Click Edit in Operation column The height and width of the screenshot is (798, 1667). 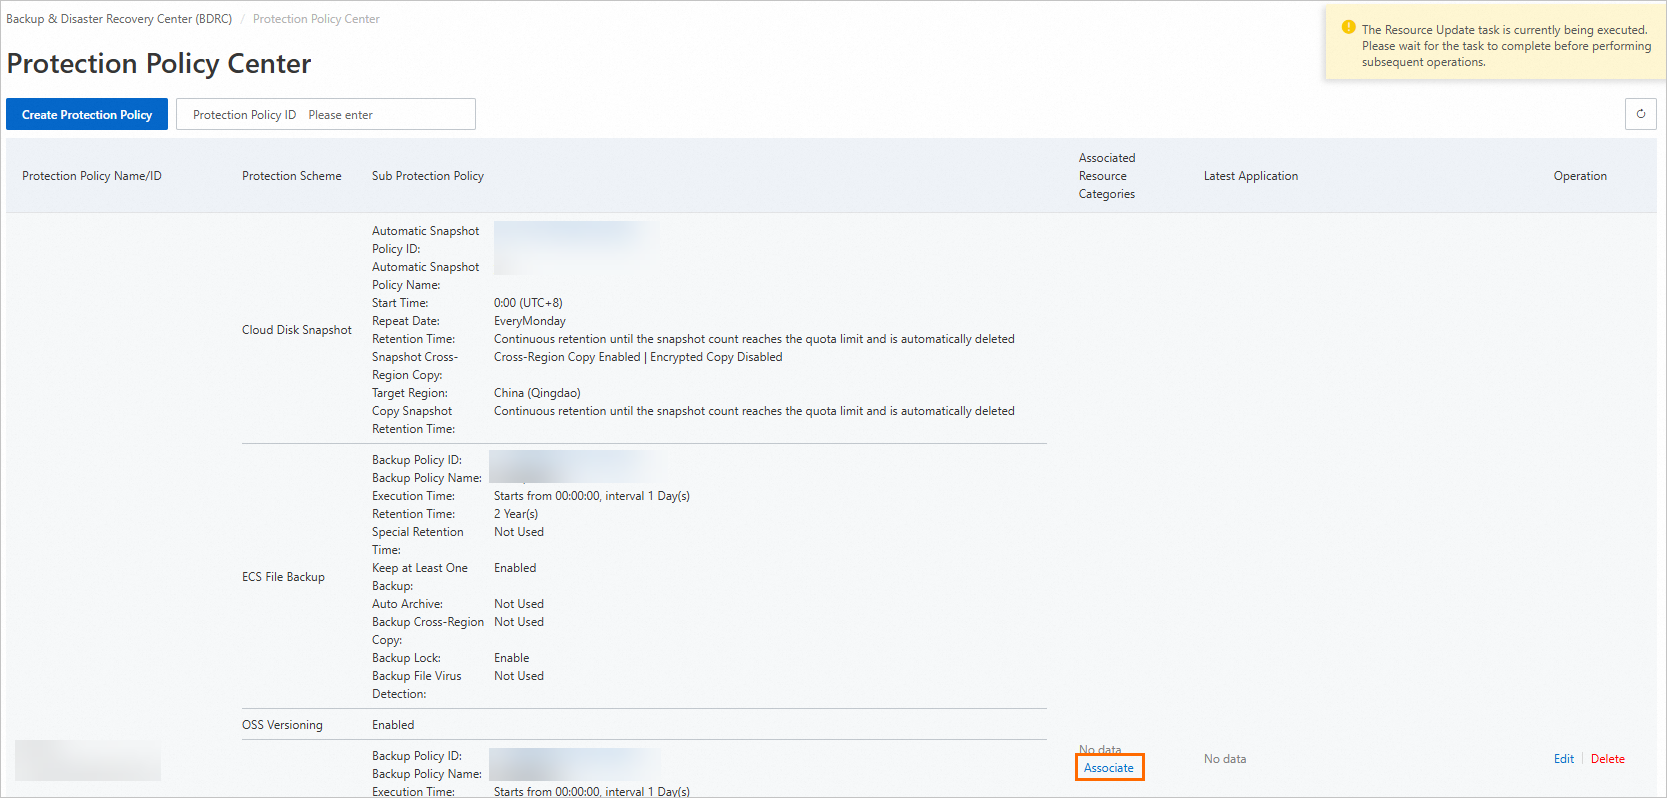point(1564,759)
